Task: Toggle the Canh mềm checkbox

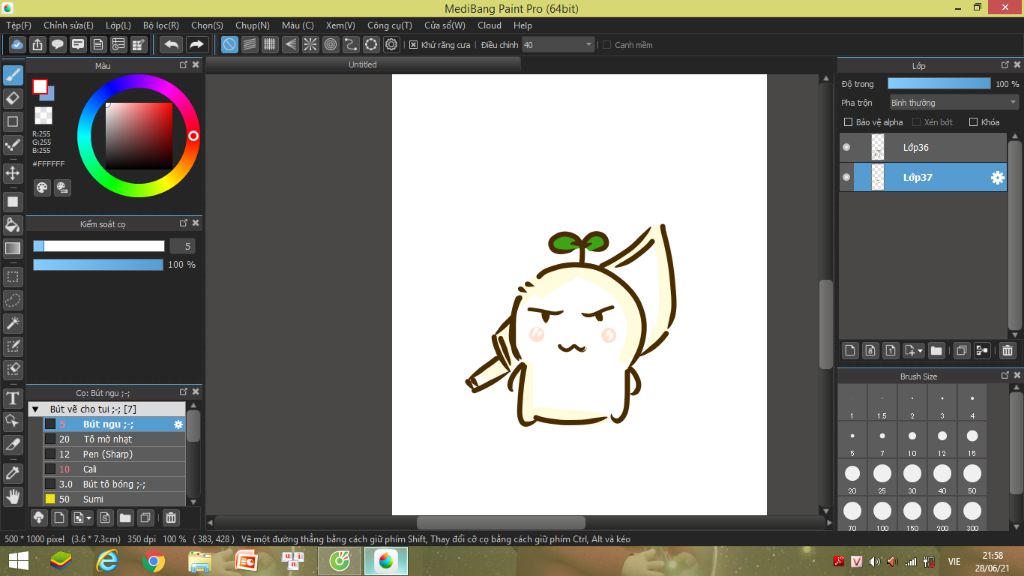Action: pos(607,45)
